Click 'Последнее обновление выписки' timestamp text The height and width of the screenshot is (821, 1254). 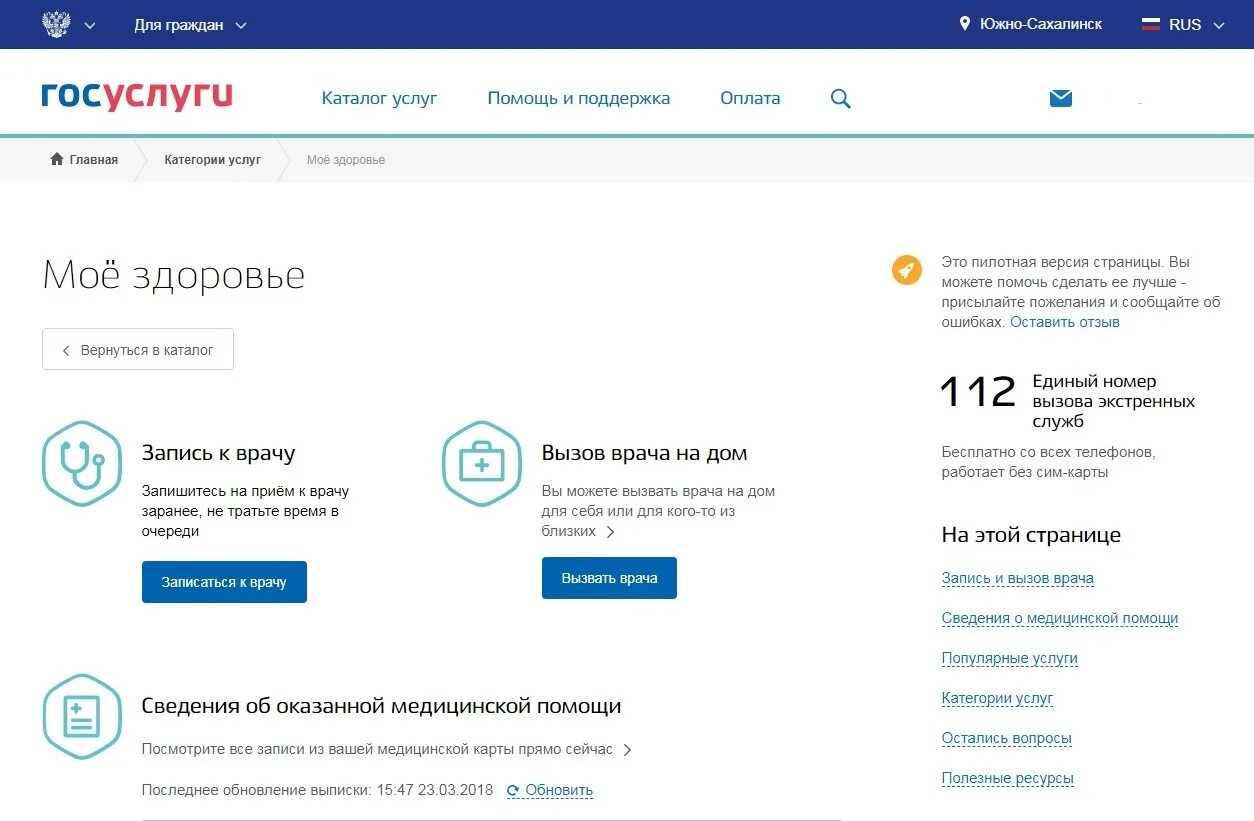click(x=318, y=790)
